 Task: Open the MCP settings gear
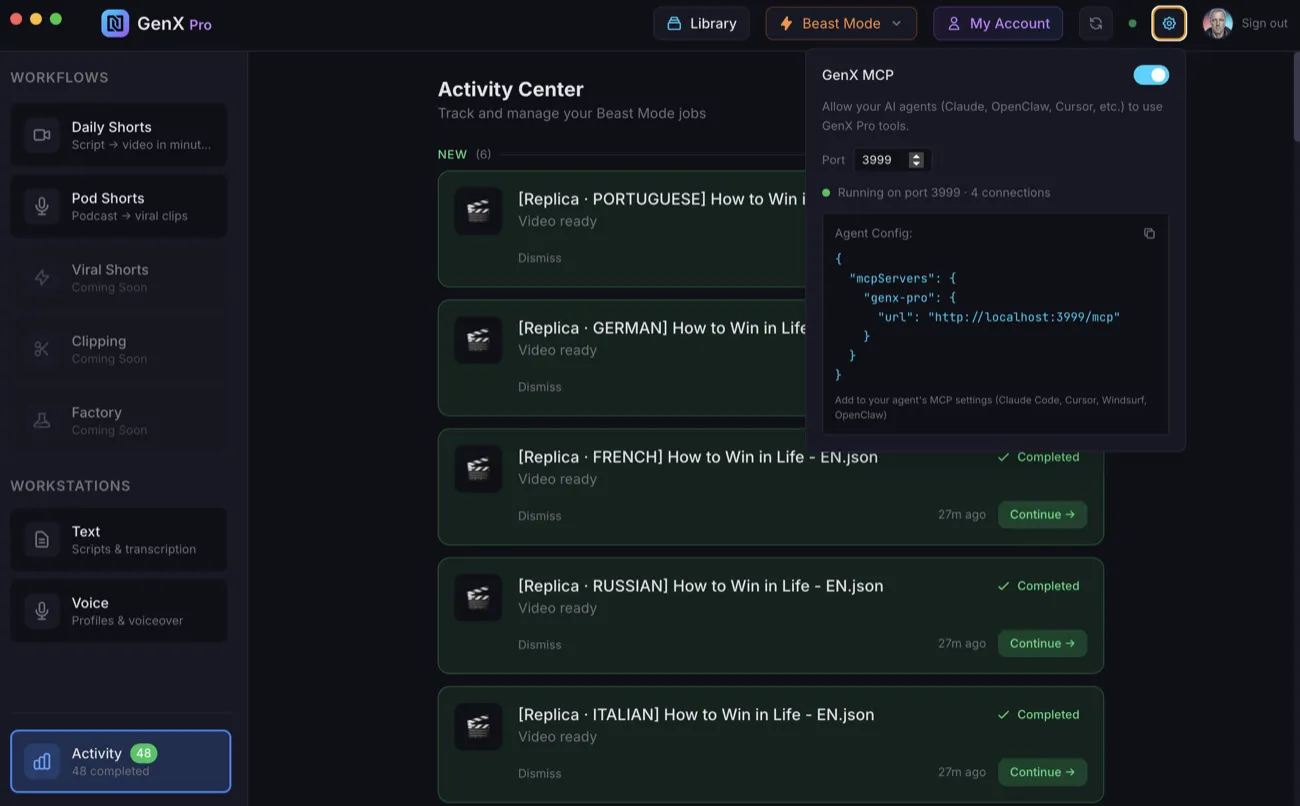click(x=1168, y=22)
